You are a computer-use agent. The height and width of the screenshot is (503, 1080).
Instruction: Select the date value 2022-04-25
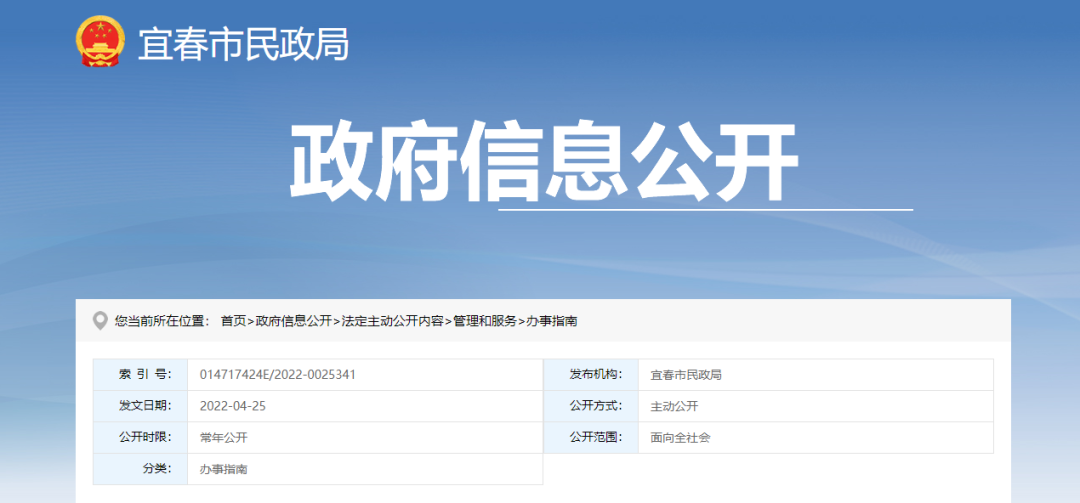point(233,406)
